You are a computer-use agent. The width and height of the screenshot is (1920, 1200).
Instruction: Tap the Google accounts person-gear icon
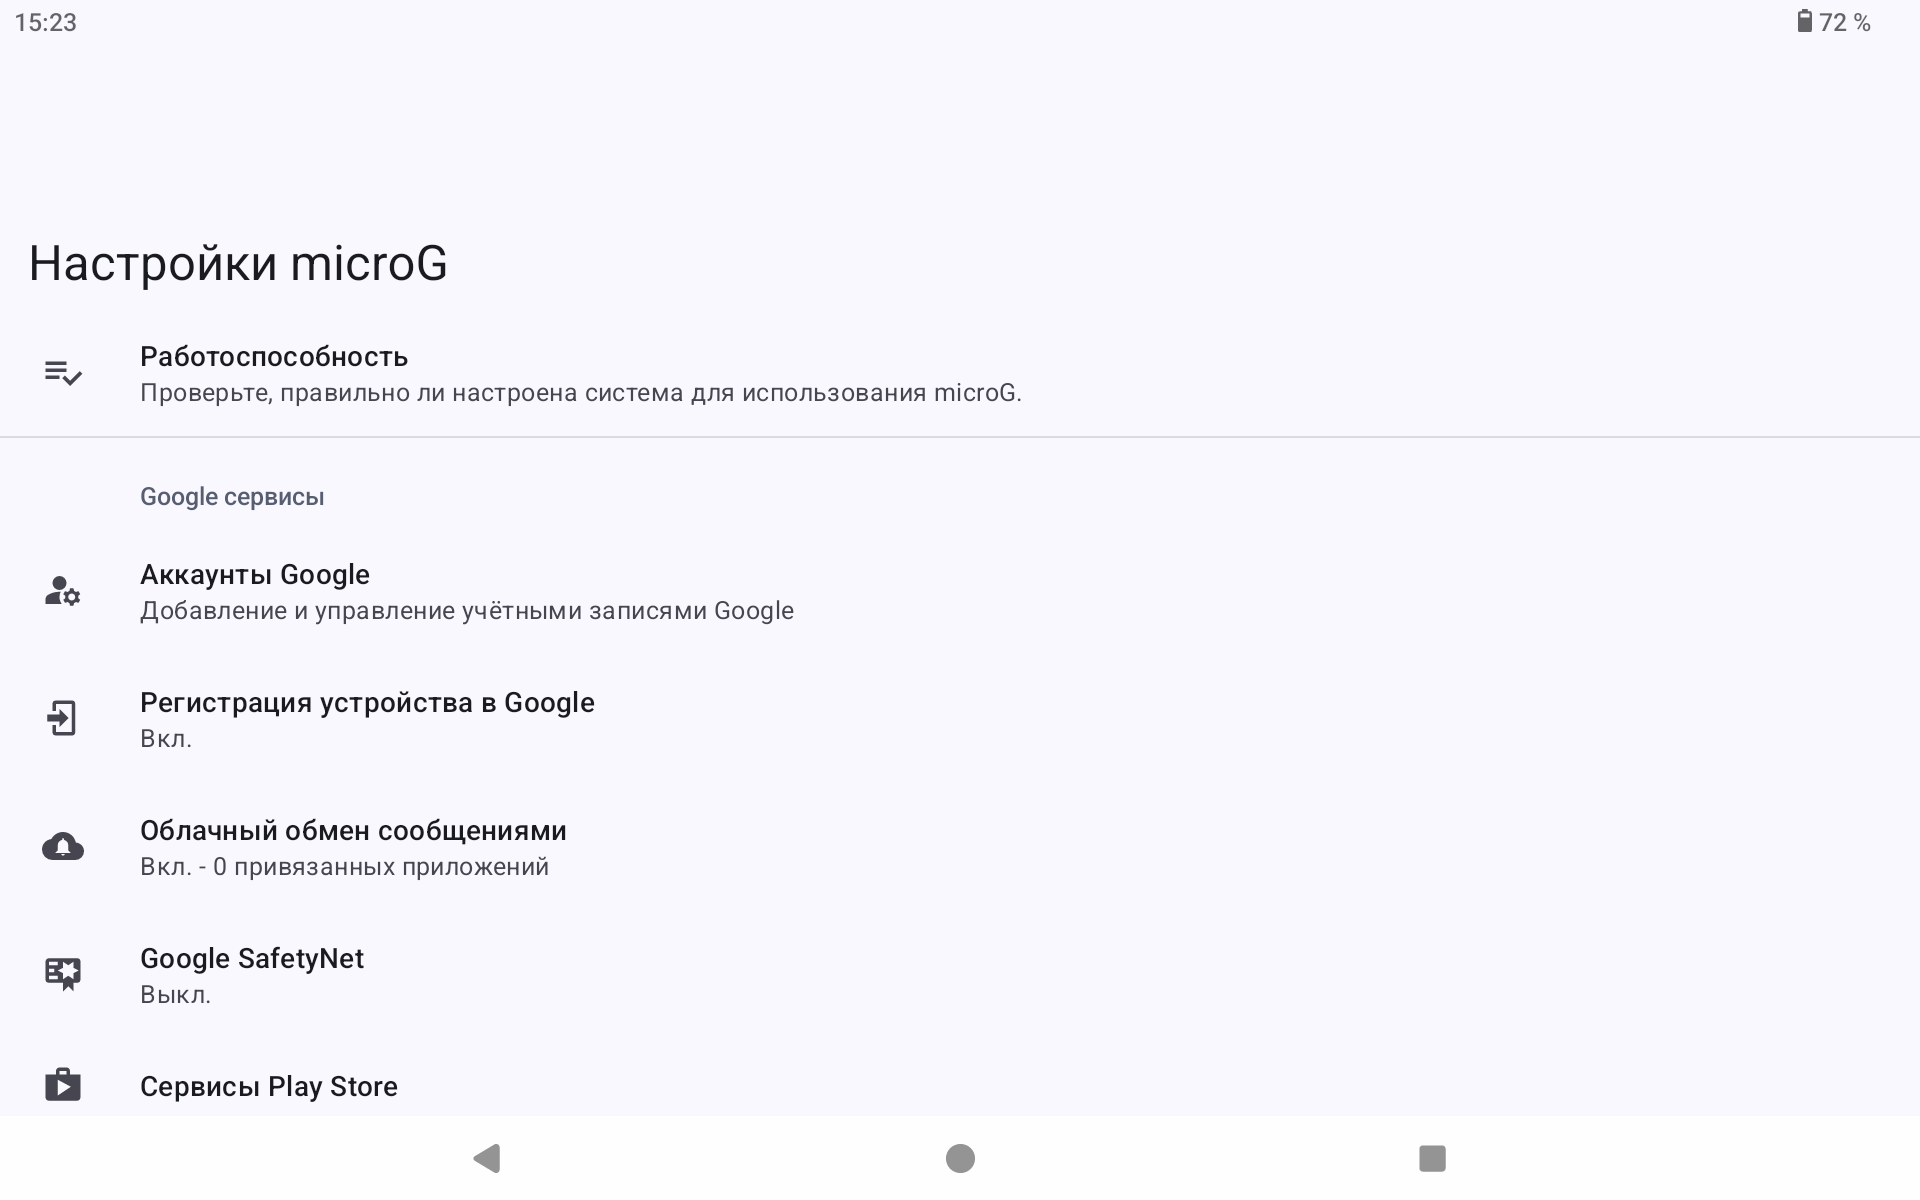pos(62,591)
